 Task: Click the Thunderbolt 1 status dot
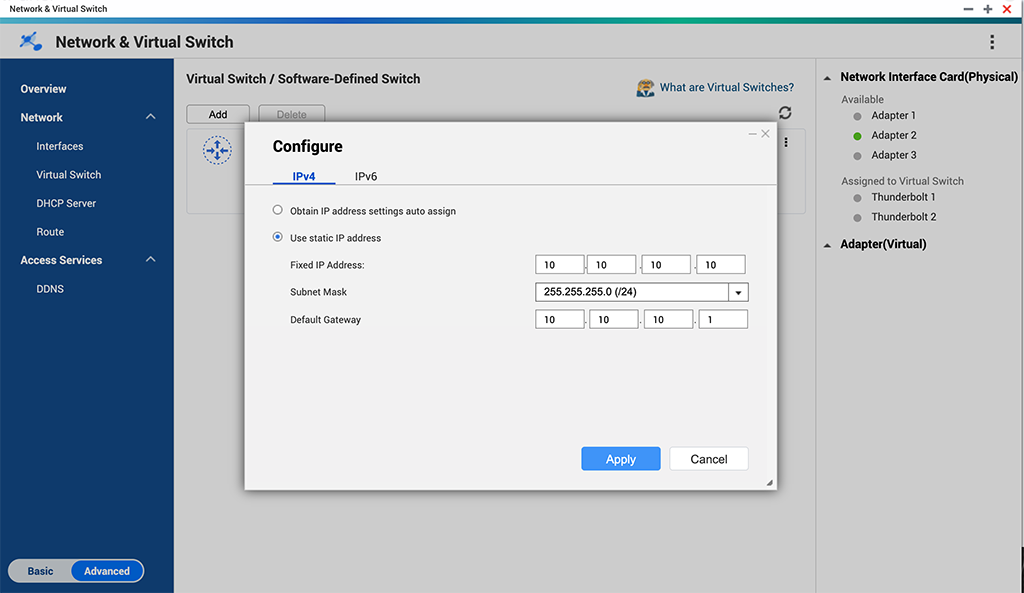pyautogui.click(x=857, y=198)
